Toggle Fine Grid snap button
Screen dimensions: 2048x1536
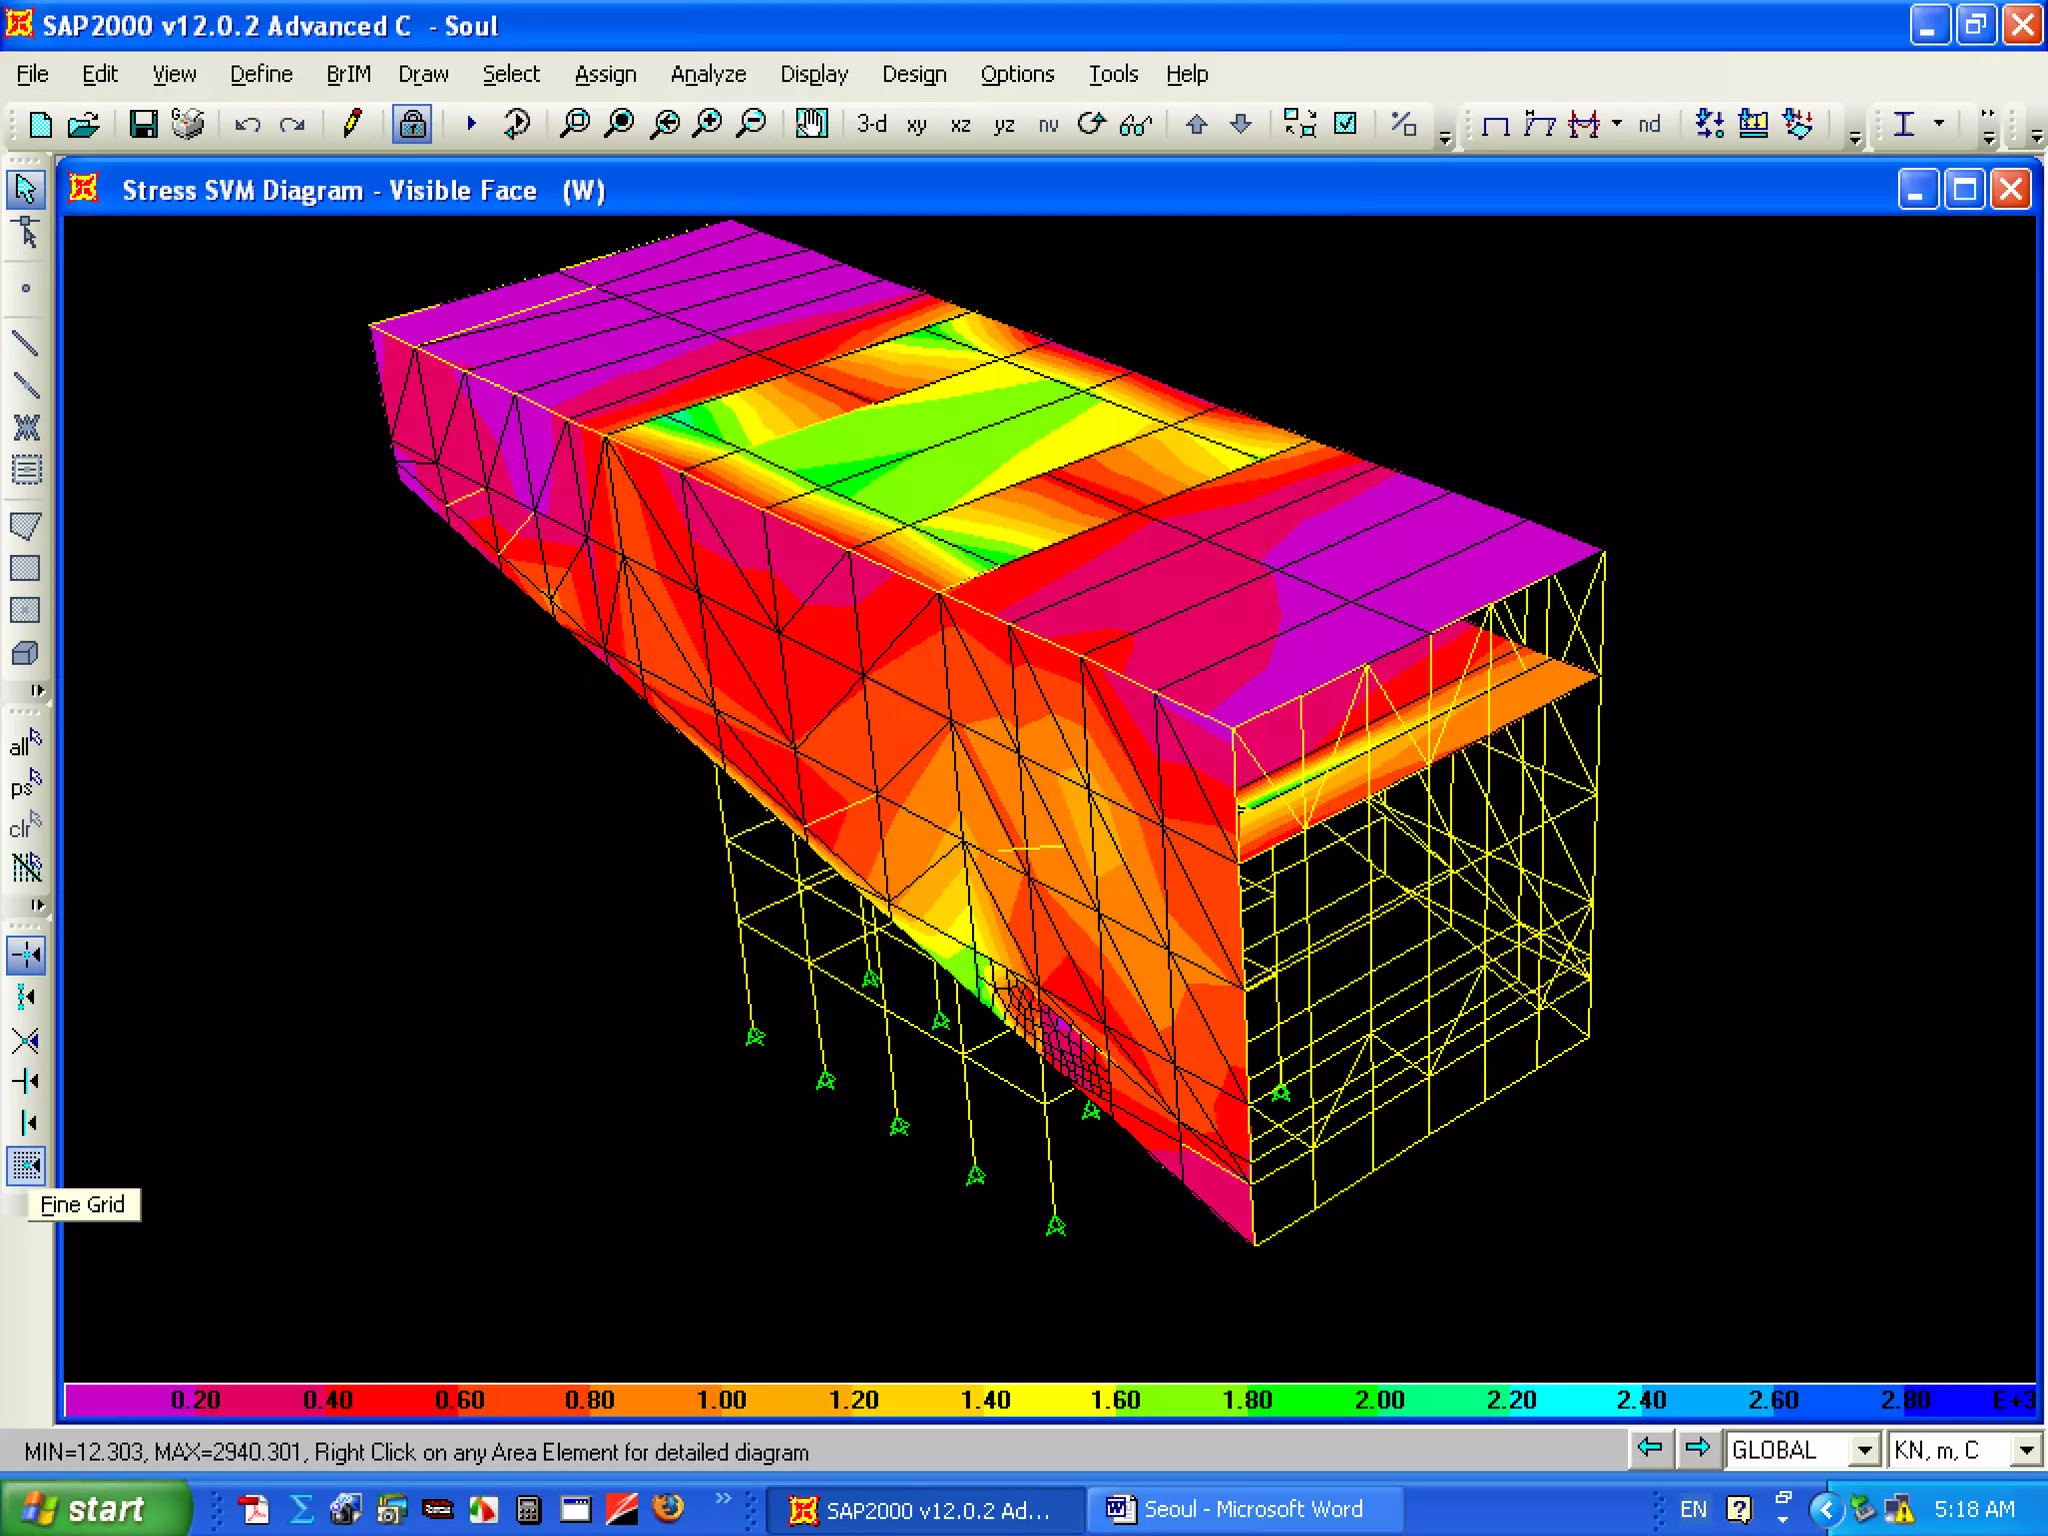[x=26, y=1165]
